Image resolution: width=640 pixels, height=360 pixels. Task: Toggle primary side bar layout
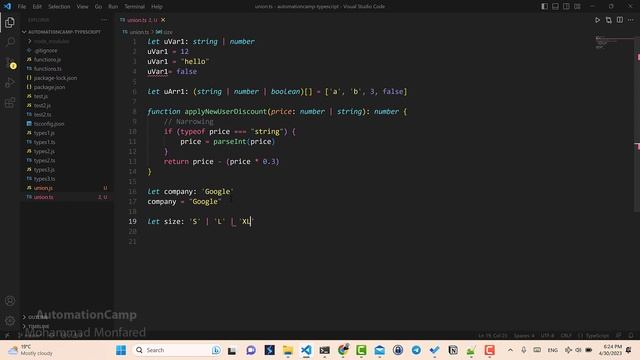click(544, 7)
